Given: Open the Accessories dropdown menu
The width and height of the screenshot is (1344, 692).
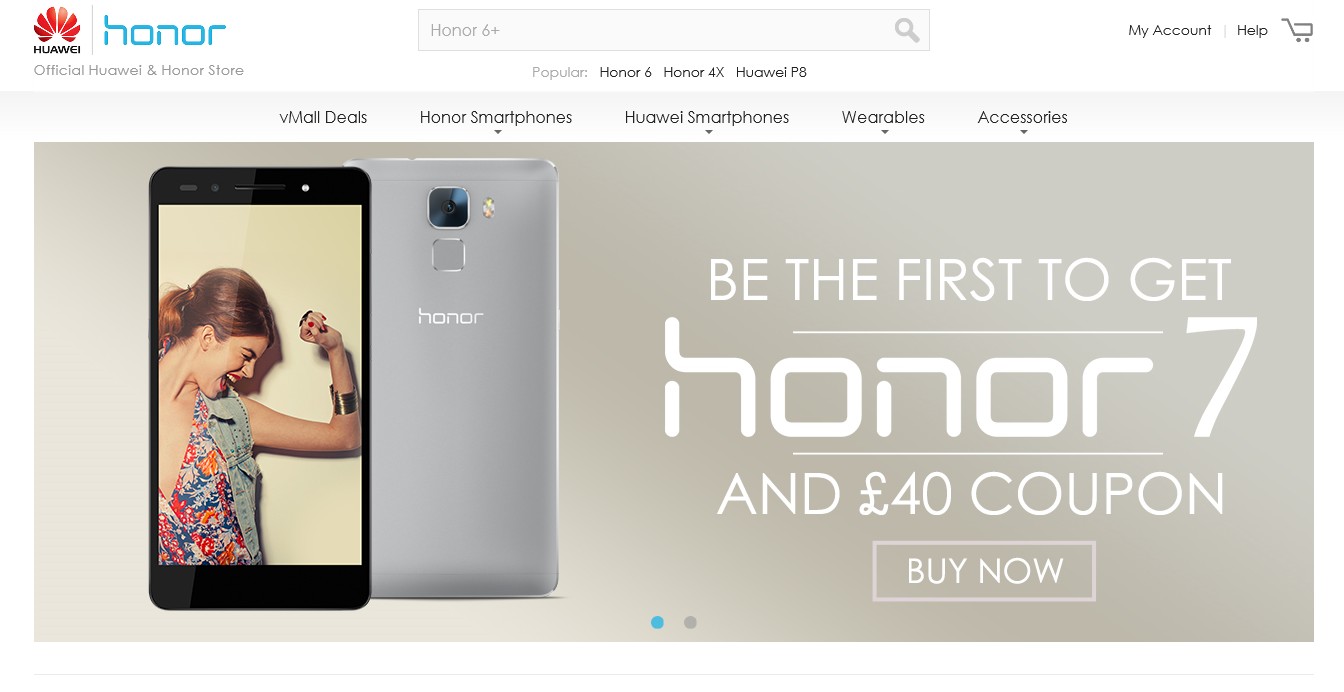Looking at the screenshot, I should 1022,117.
